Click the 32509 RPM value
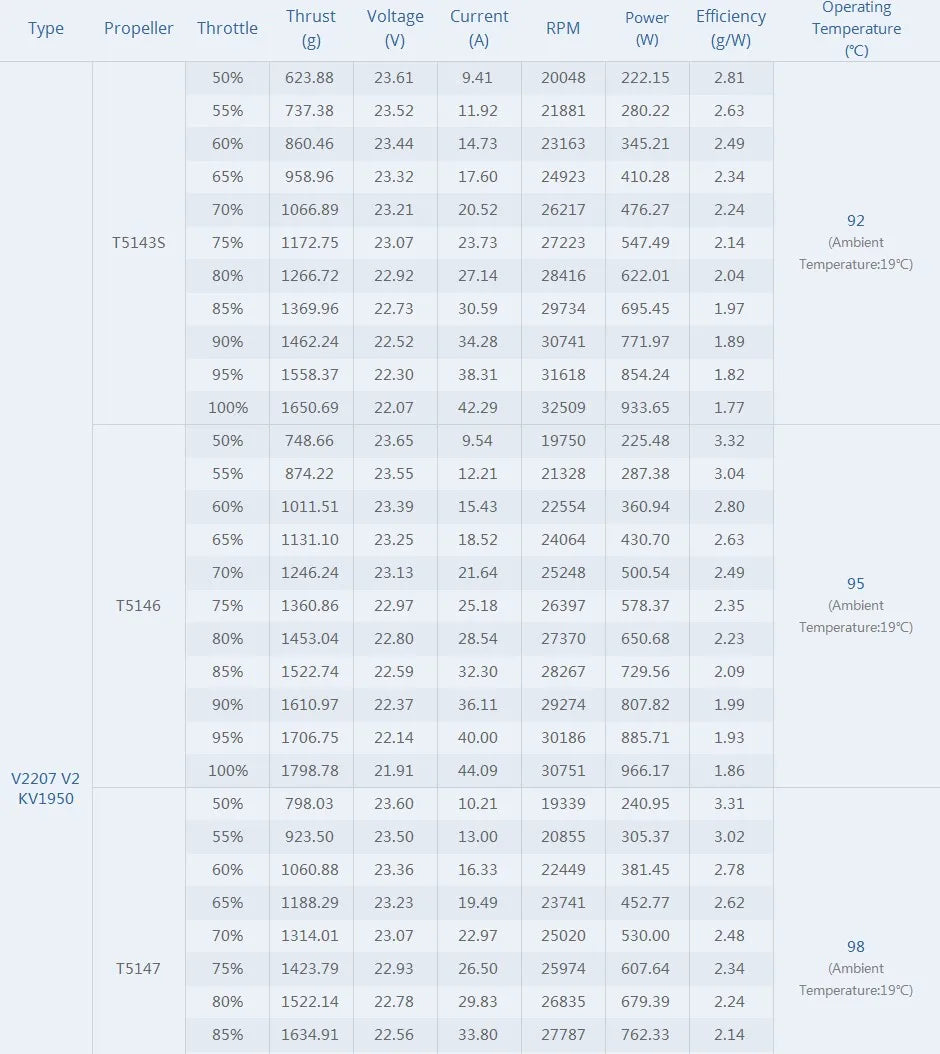Viewport: 940px width, 1054px height. (x=563, y=407)
